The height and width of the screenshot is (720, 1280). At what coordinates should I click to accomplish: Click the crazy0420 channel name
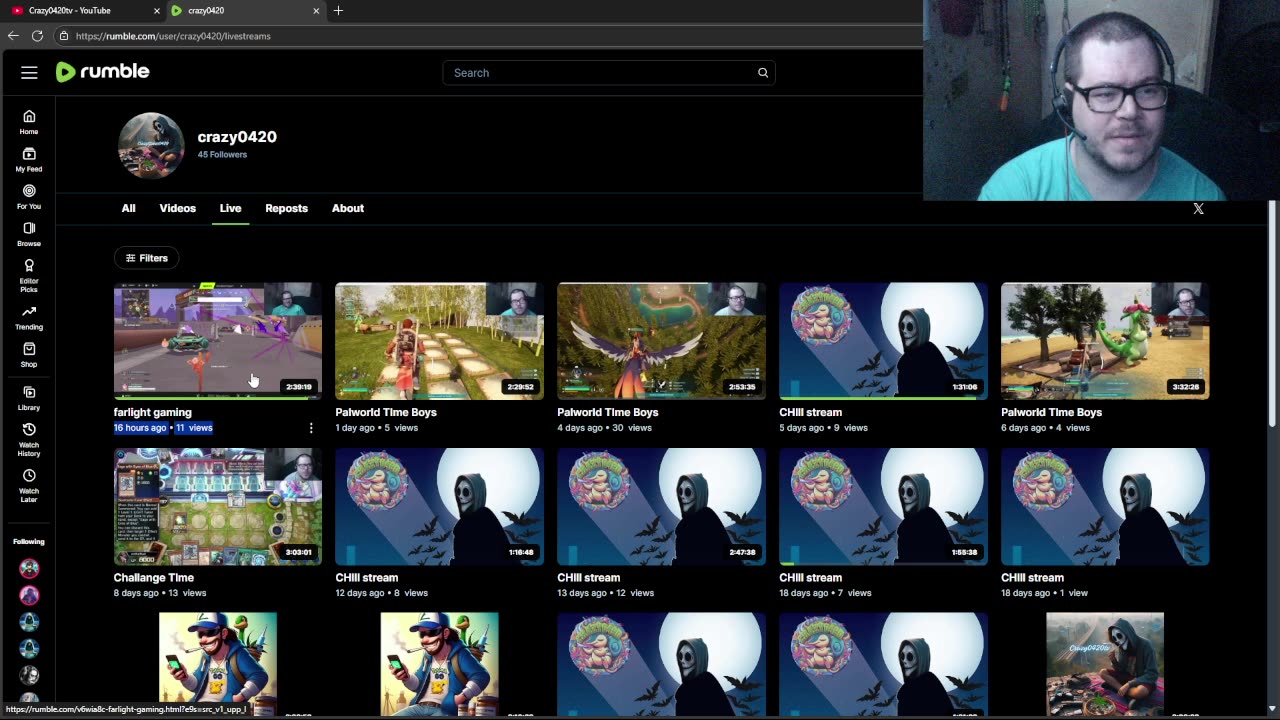click(x=237, y=137)
